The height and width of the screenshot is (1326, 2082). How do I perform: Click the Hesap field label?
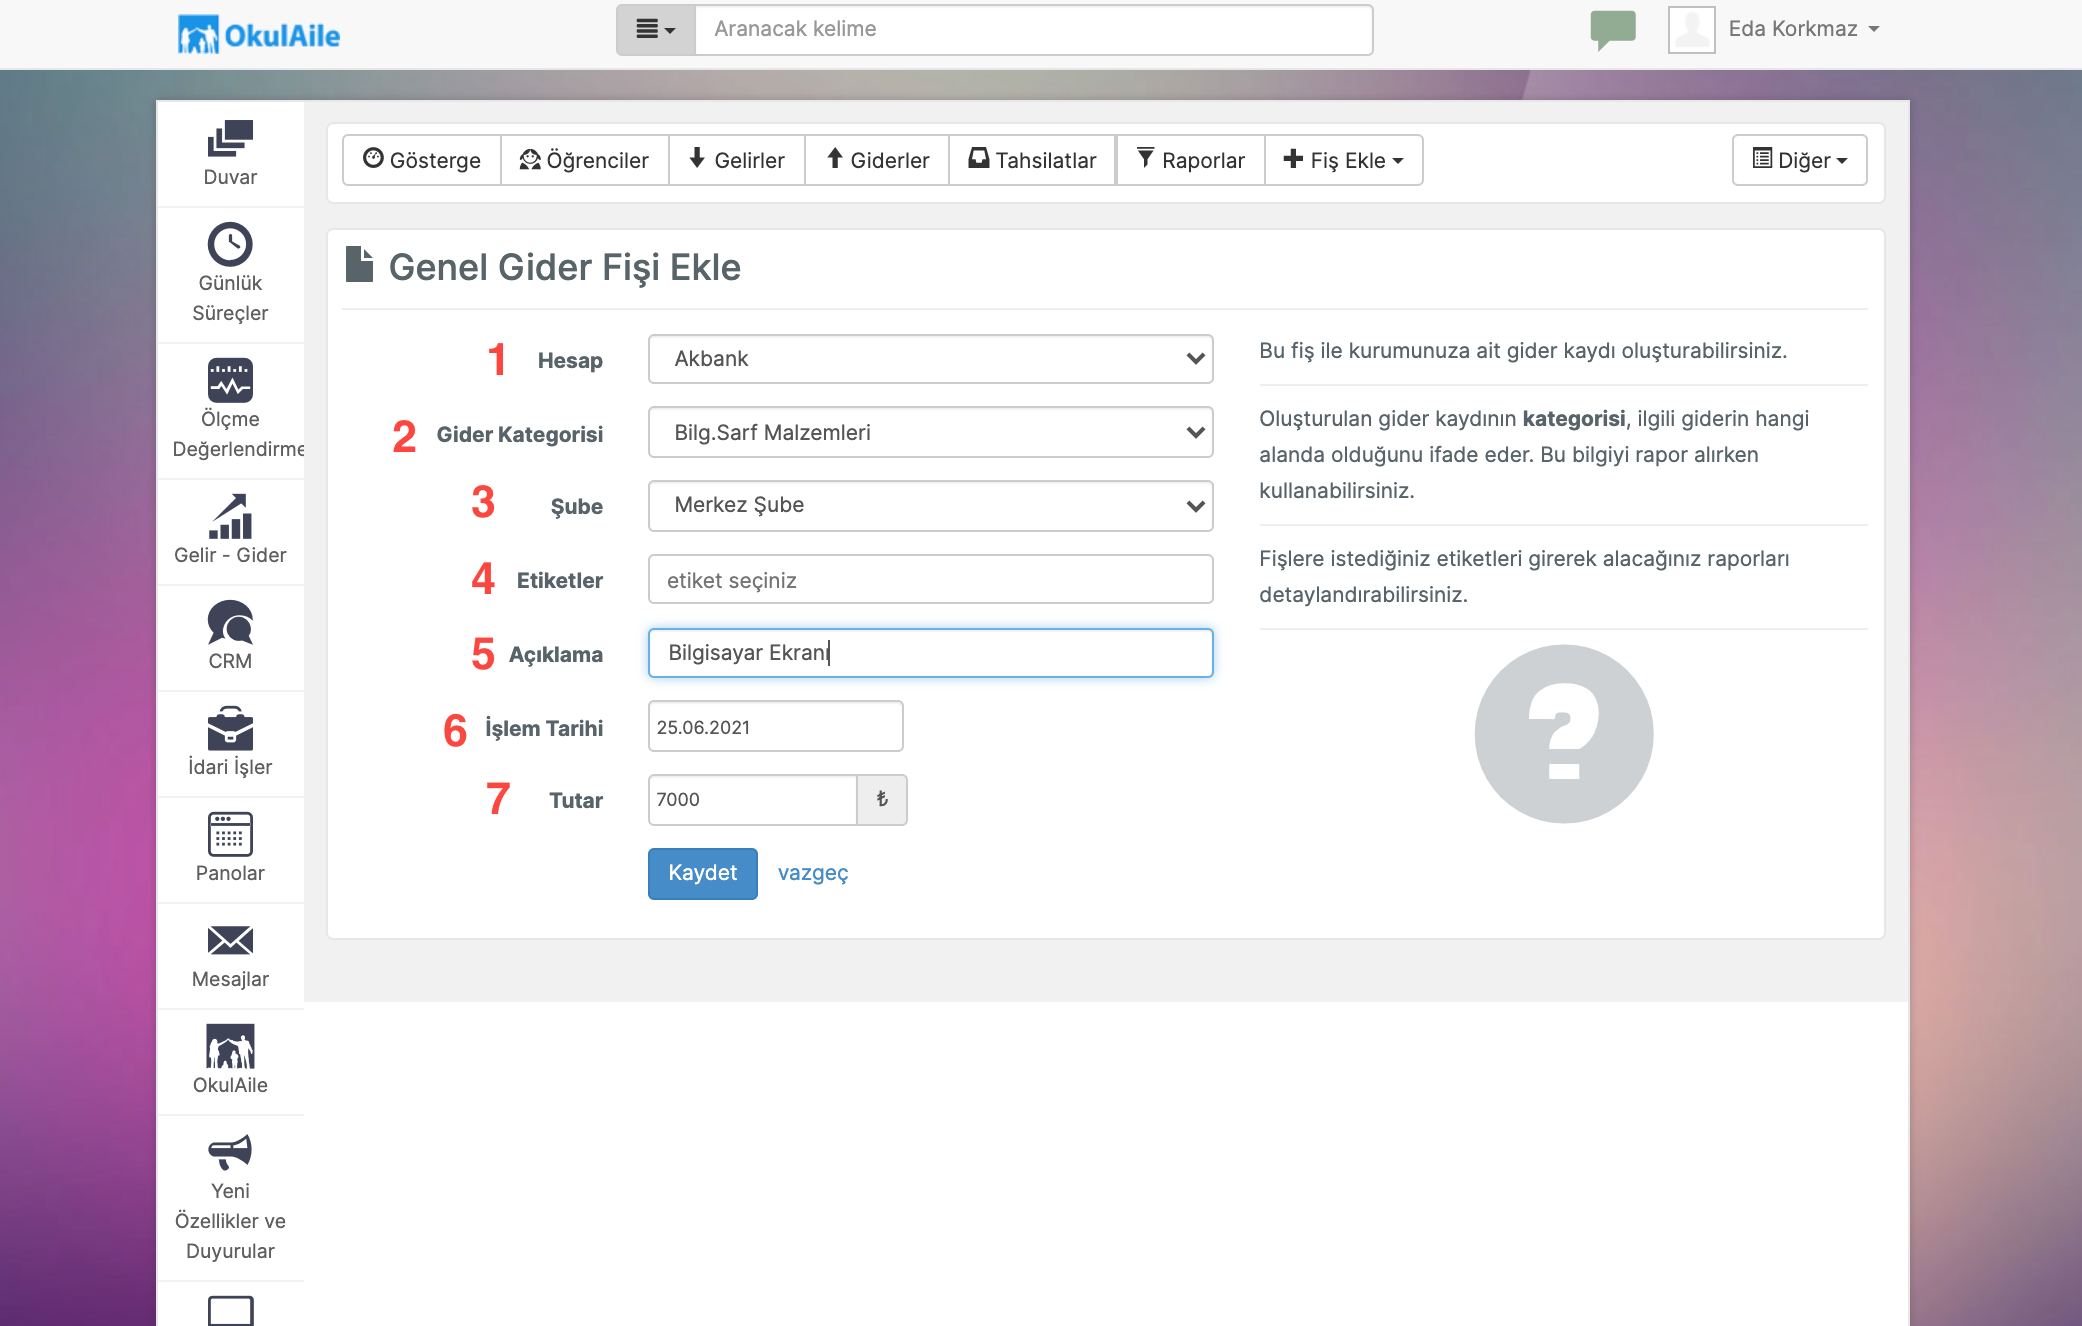click(x=570, y=361)
